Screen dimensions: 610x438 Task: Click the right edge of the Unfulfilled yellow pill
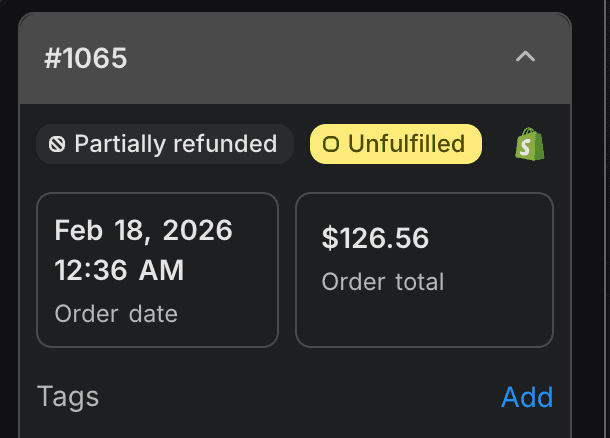tap(475, 144)
